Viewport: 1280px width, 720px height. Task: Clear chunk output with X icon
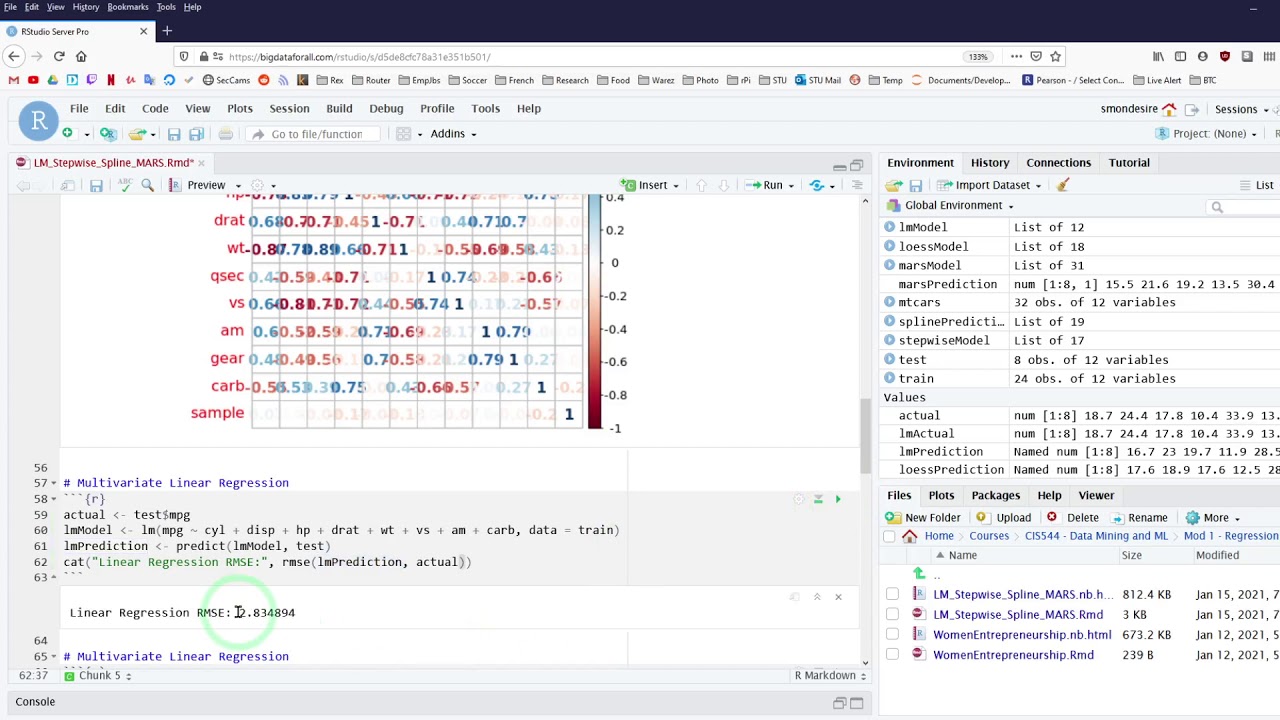pos(838,597)
